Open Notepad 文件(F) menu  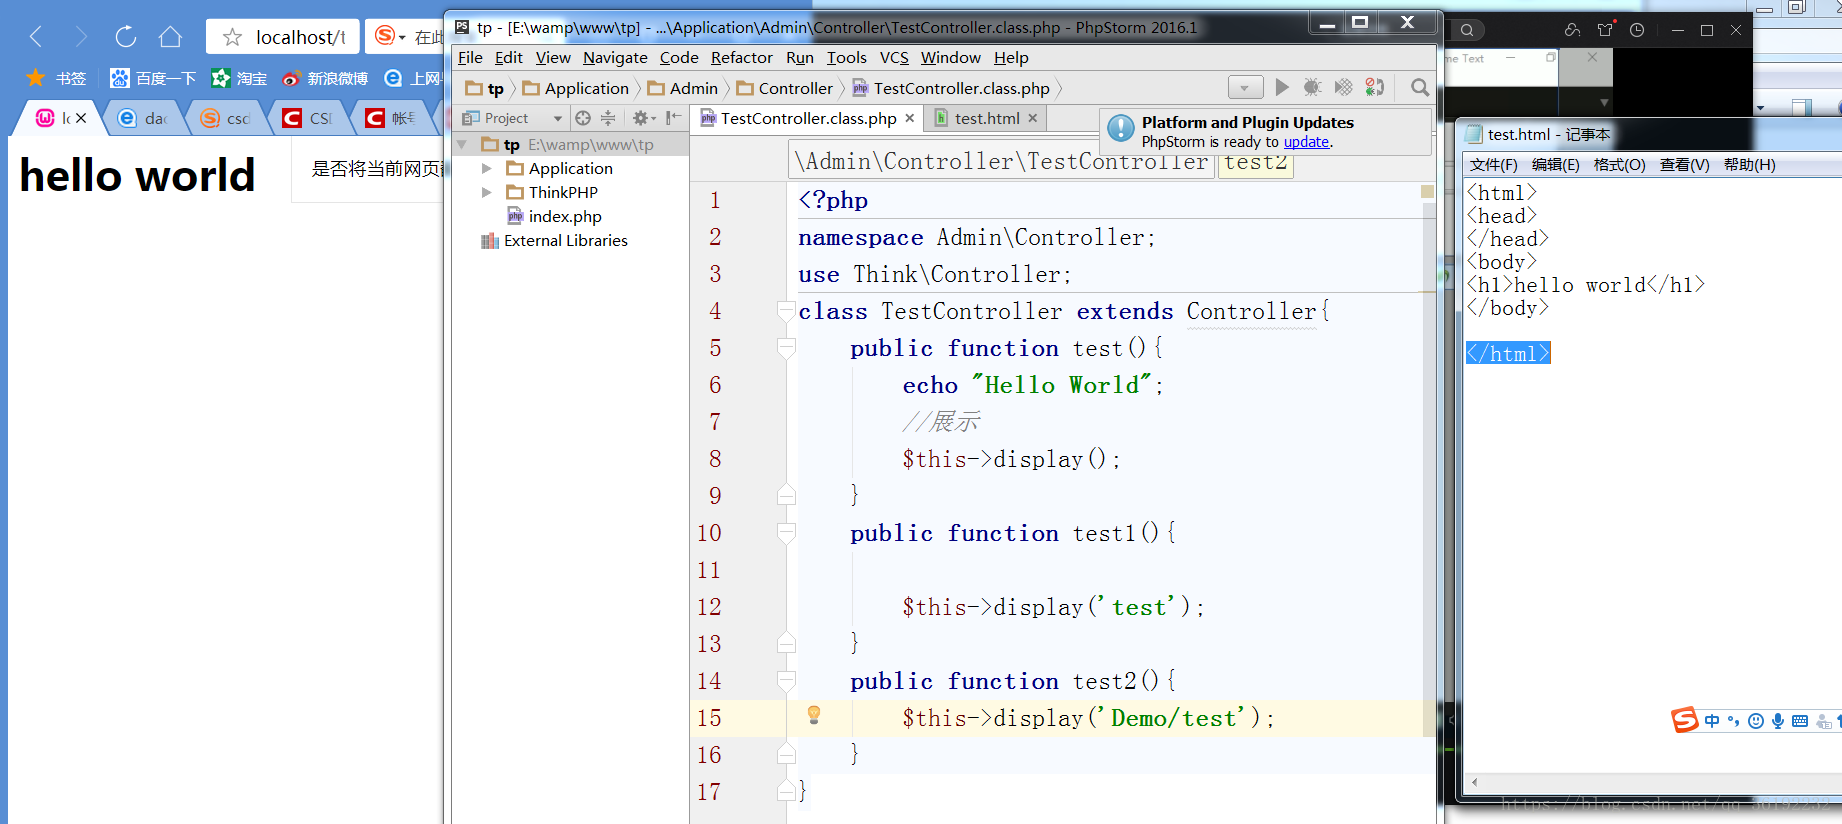pyautogui.click(x=1493, y=165)
